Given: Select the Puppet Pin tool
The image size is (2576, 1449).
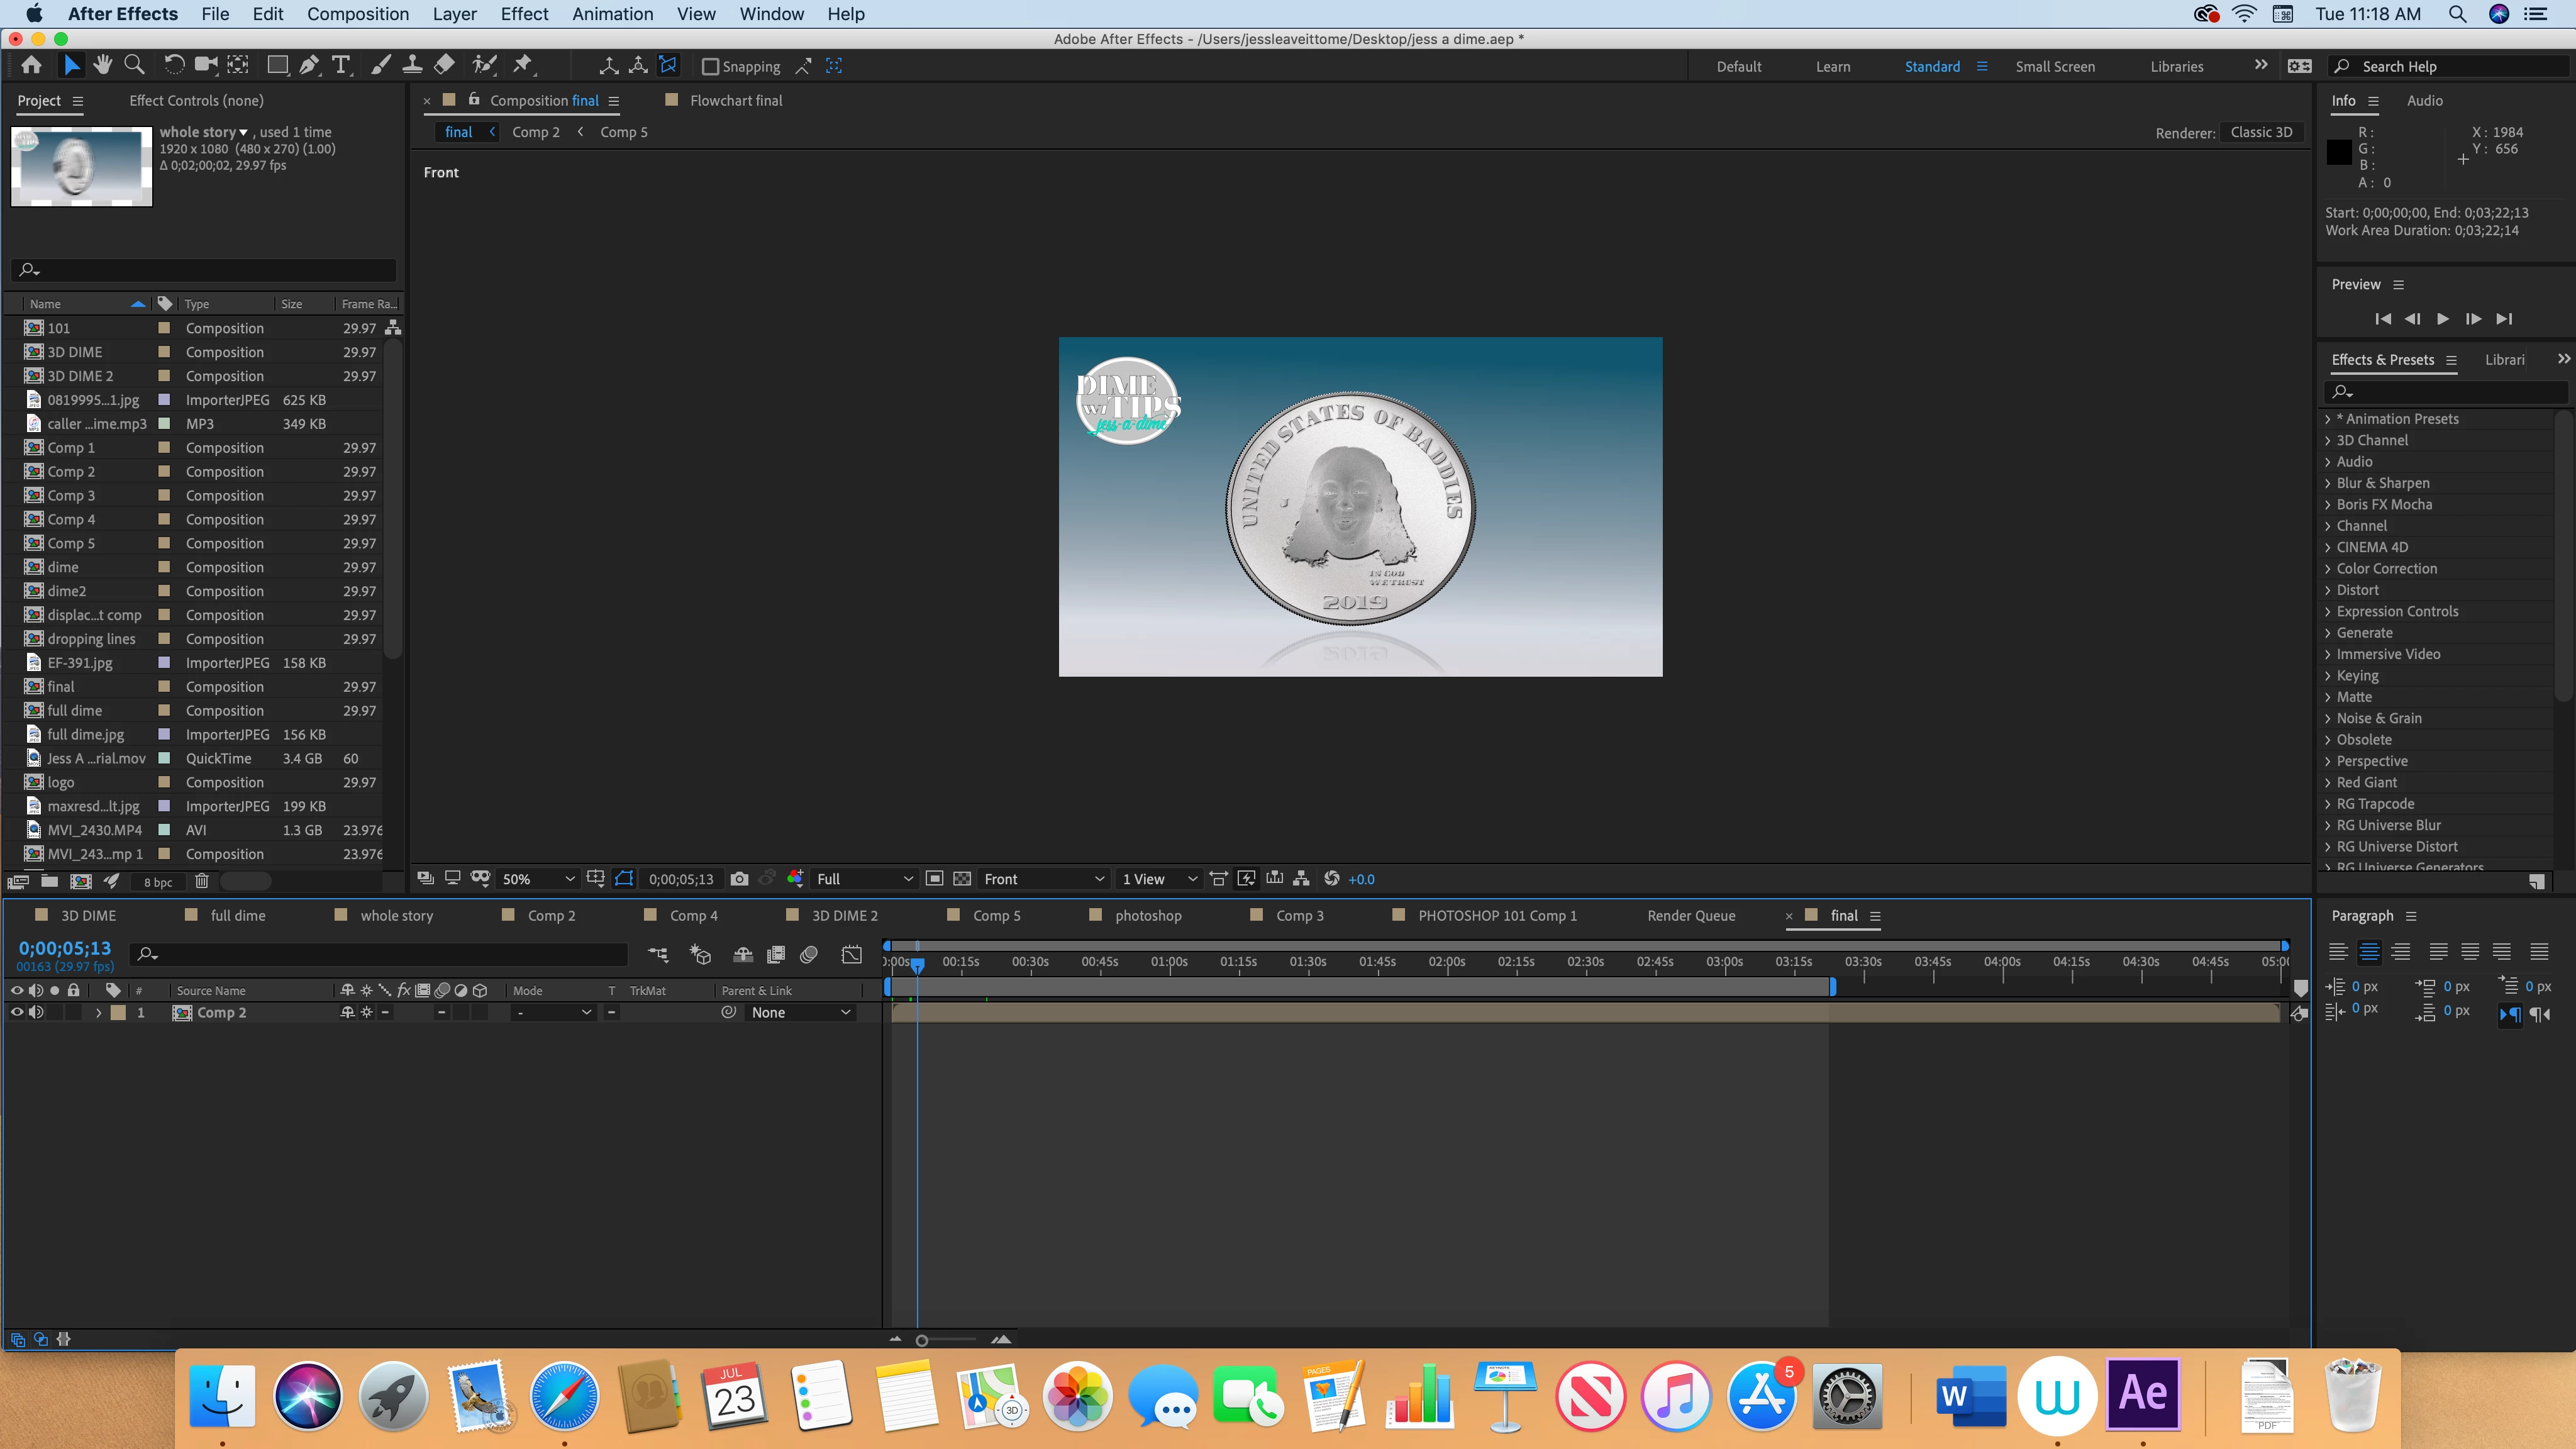Looking at the screenshot, I should coord(522,66).
